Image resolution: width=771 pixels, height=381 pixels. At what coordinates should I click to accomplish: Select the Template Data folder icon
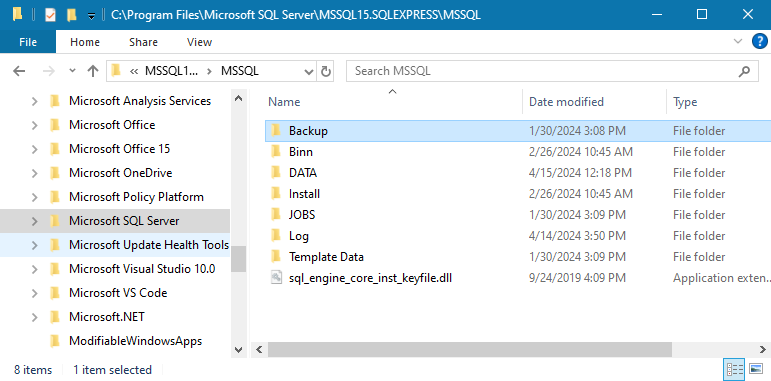[x=276, y=256]
